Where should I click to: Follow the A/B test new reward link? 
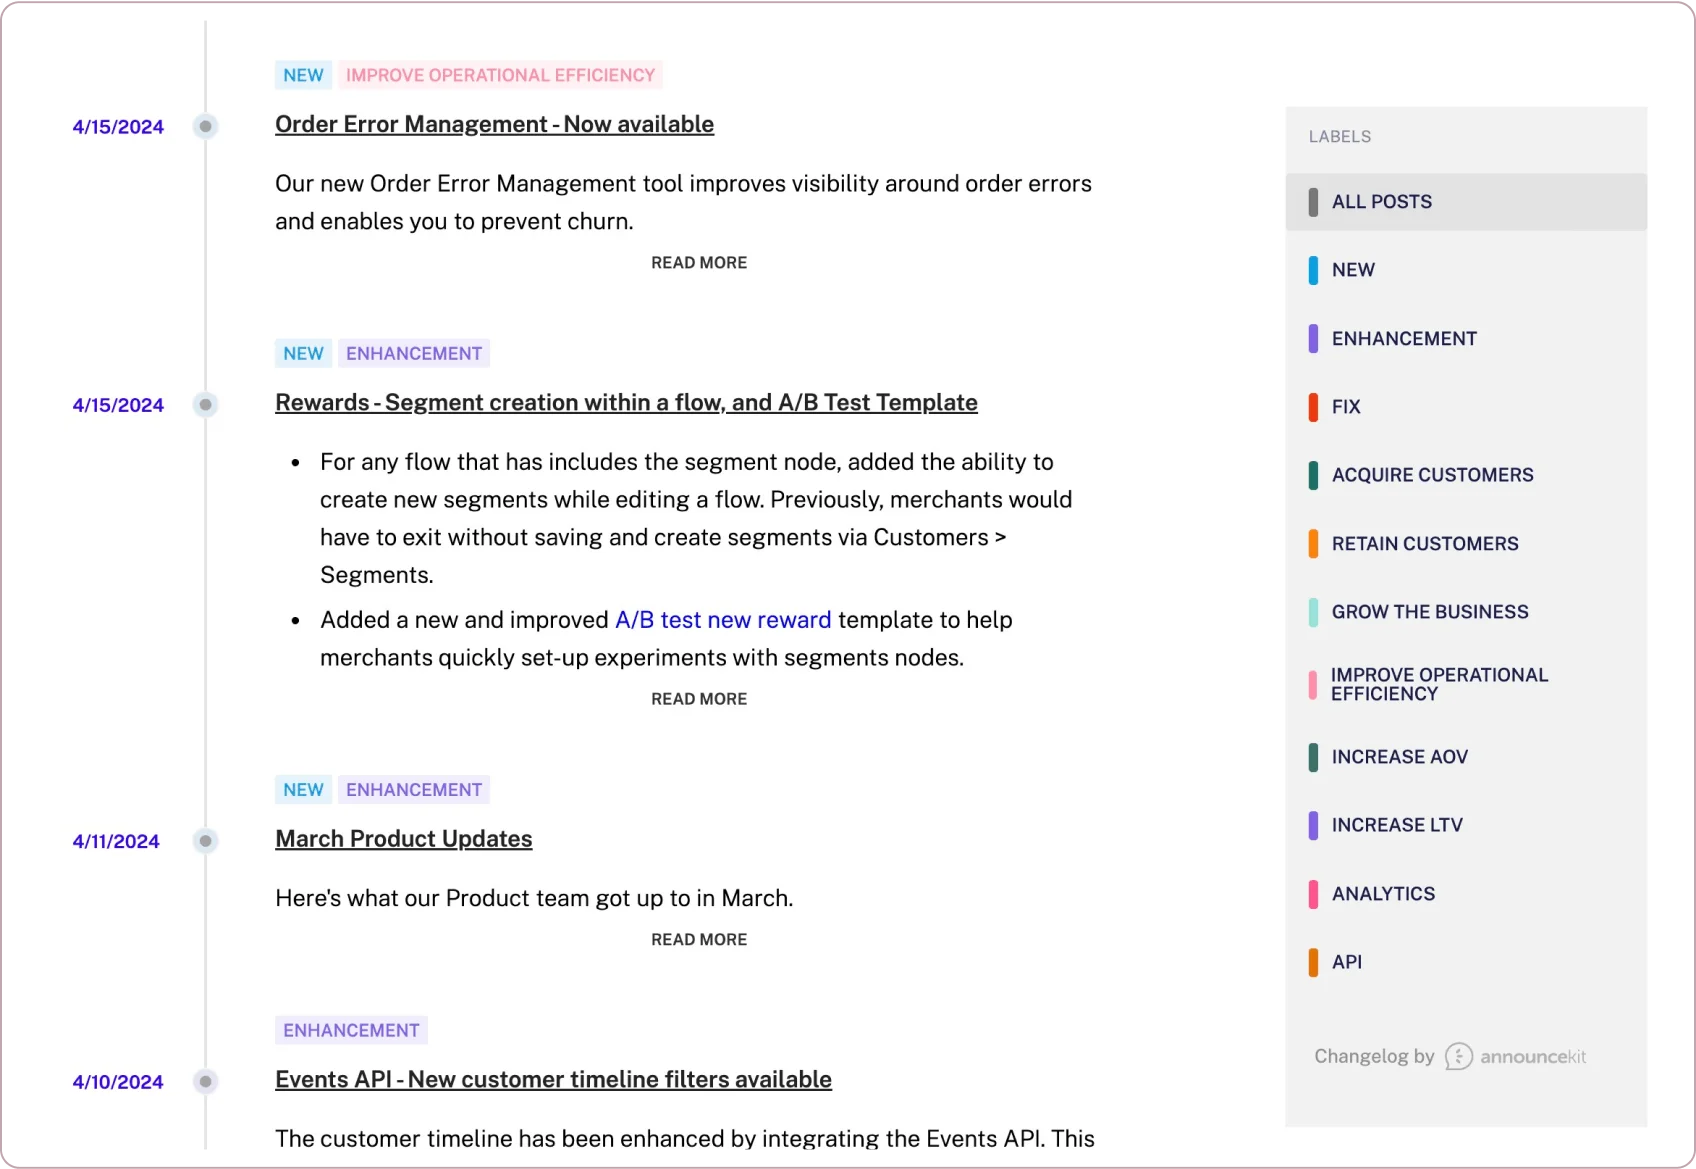point(722,620)
